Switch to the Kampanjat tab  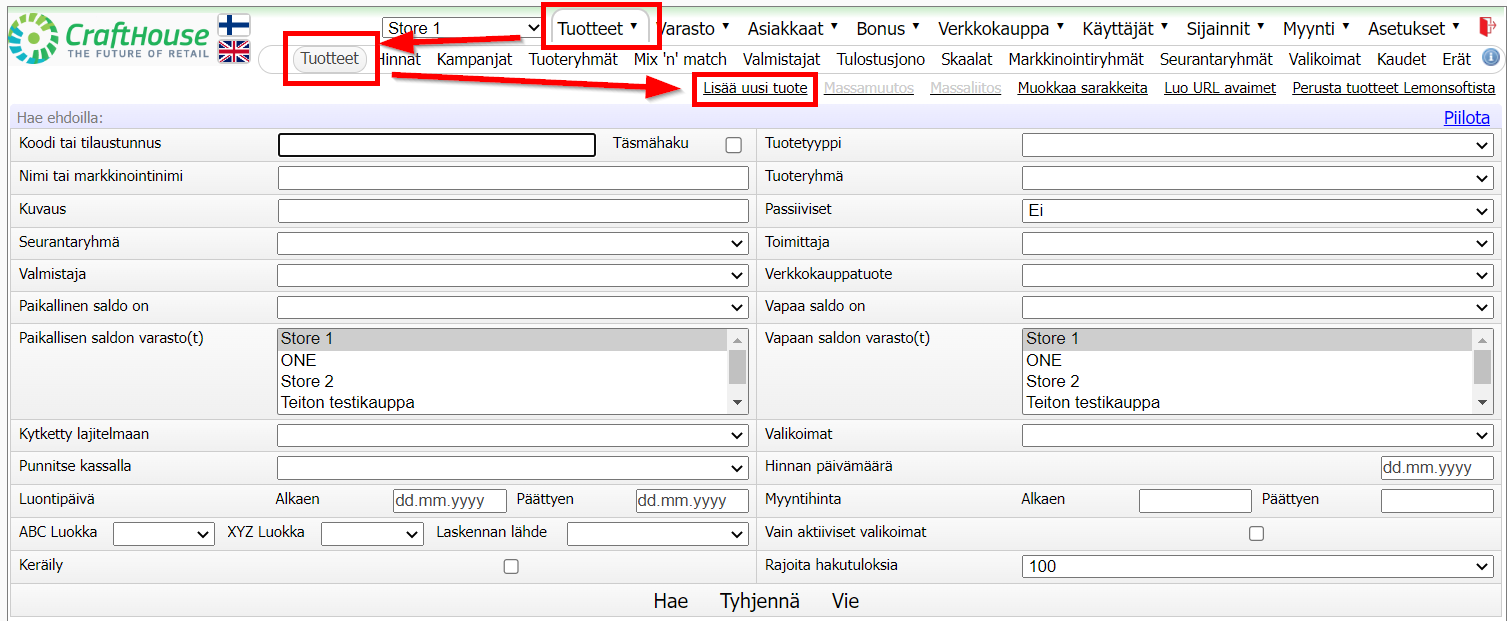(474, 59)
